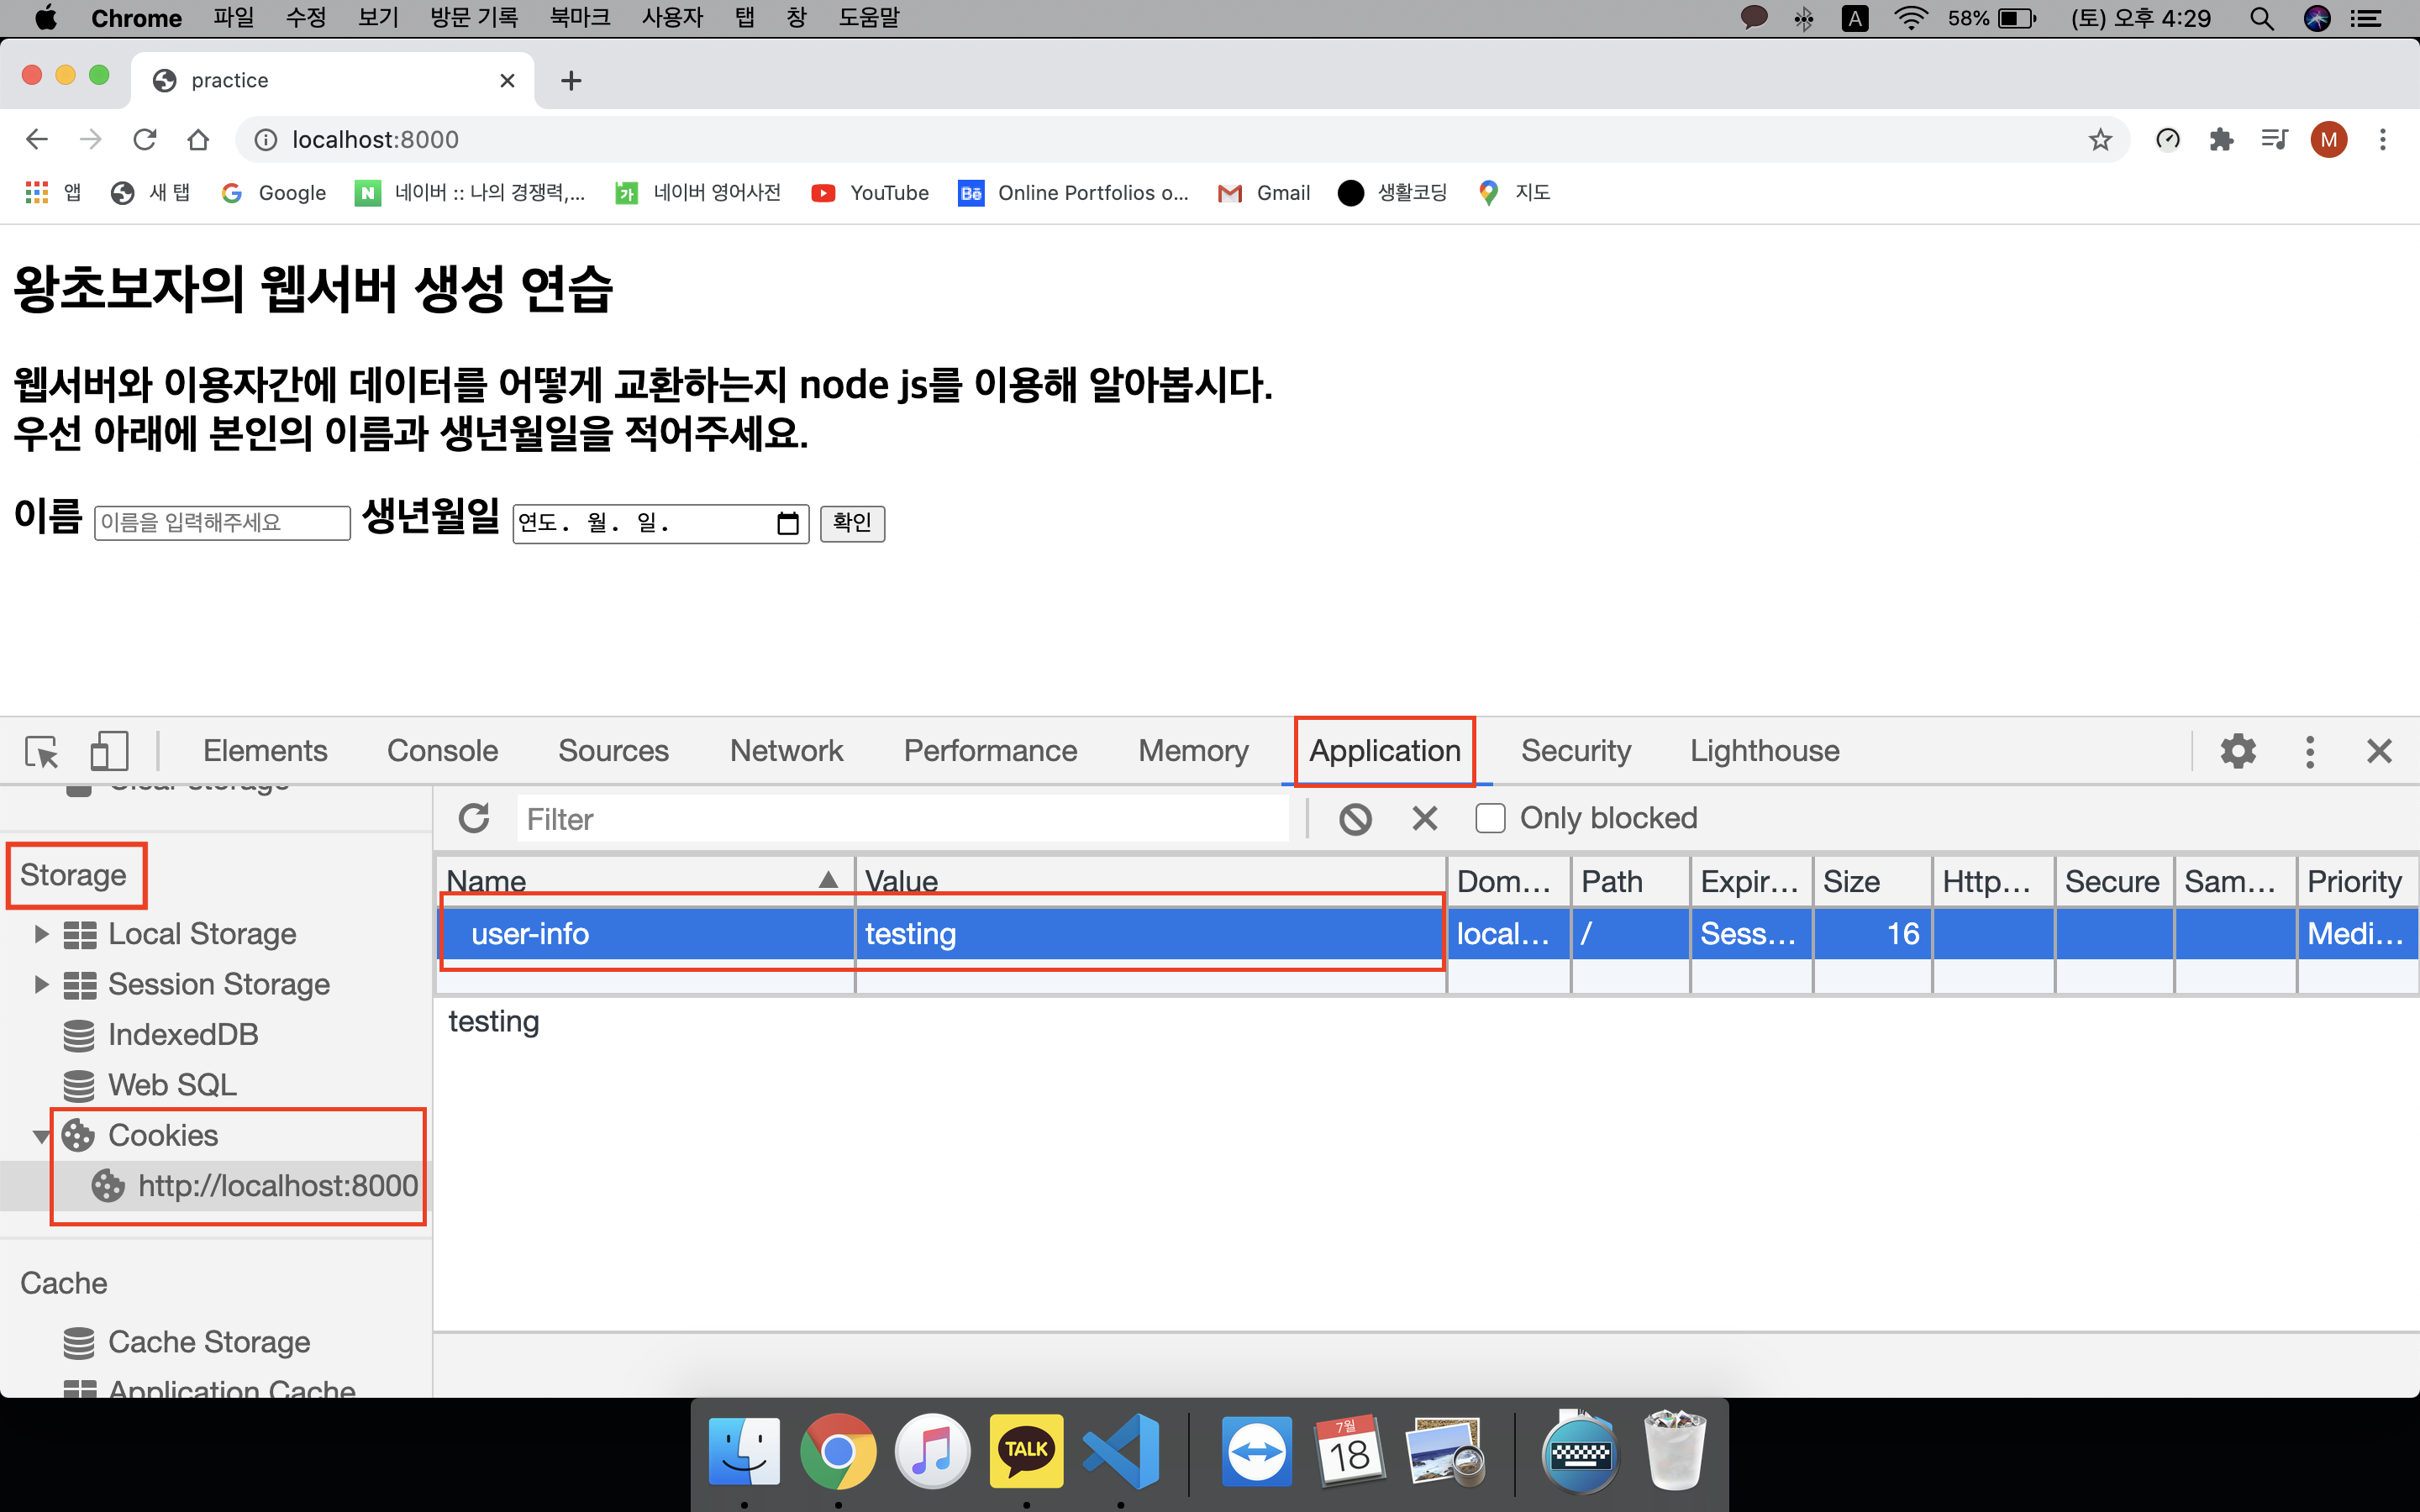2420x1512 pixels.
Task: Click the 확인 submit button
Action: point(852,523)
